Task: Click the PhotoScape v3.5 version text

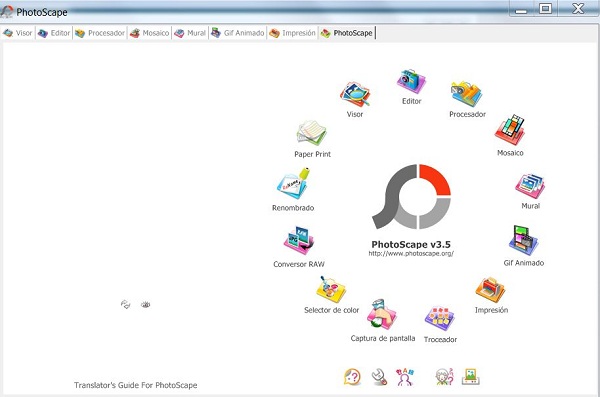Action: click(411, 244)
